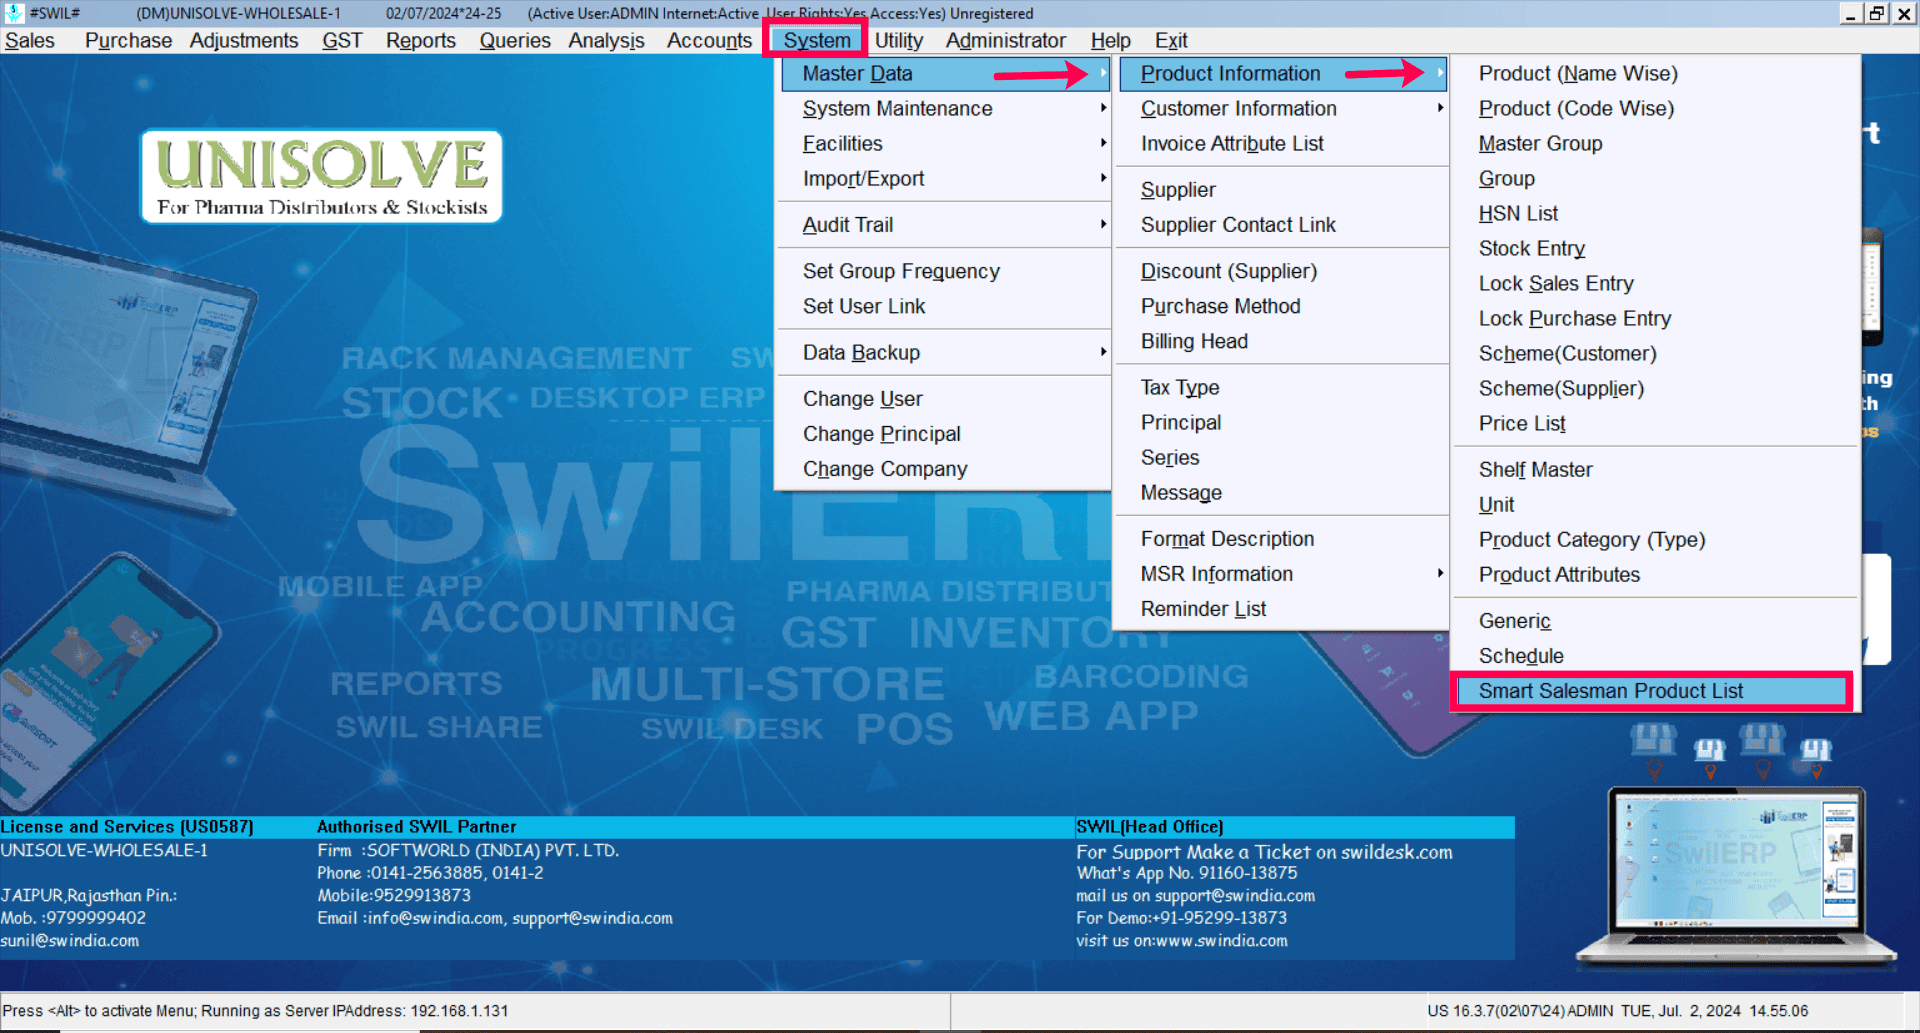The height and width of the screenshot is (1033, 1920).
Task: Select Product (Code Wise)
Action: tap(1655, 109)
